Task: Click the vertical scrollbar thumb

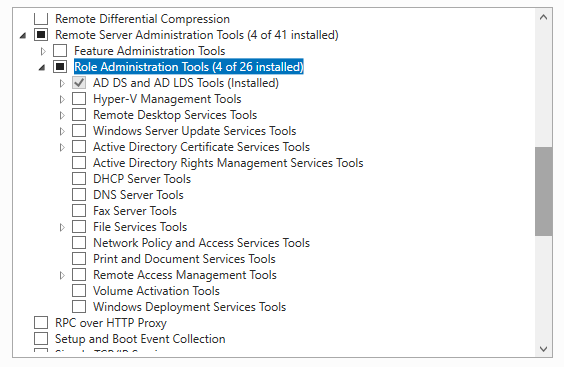Action: tap(543, 191)
